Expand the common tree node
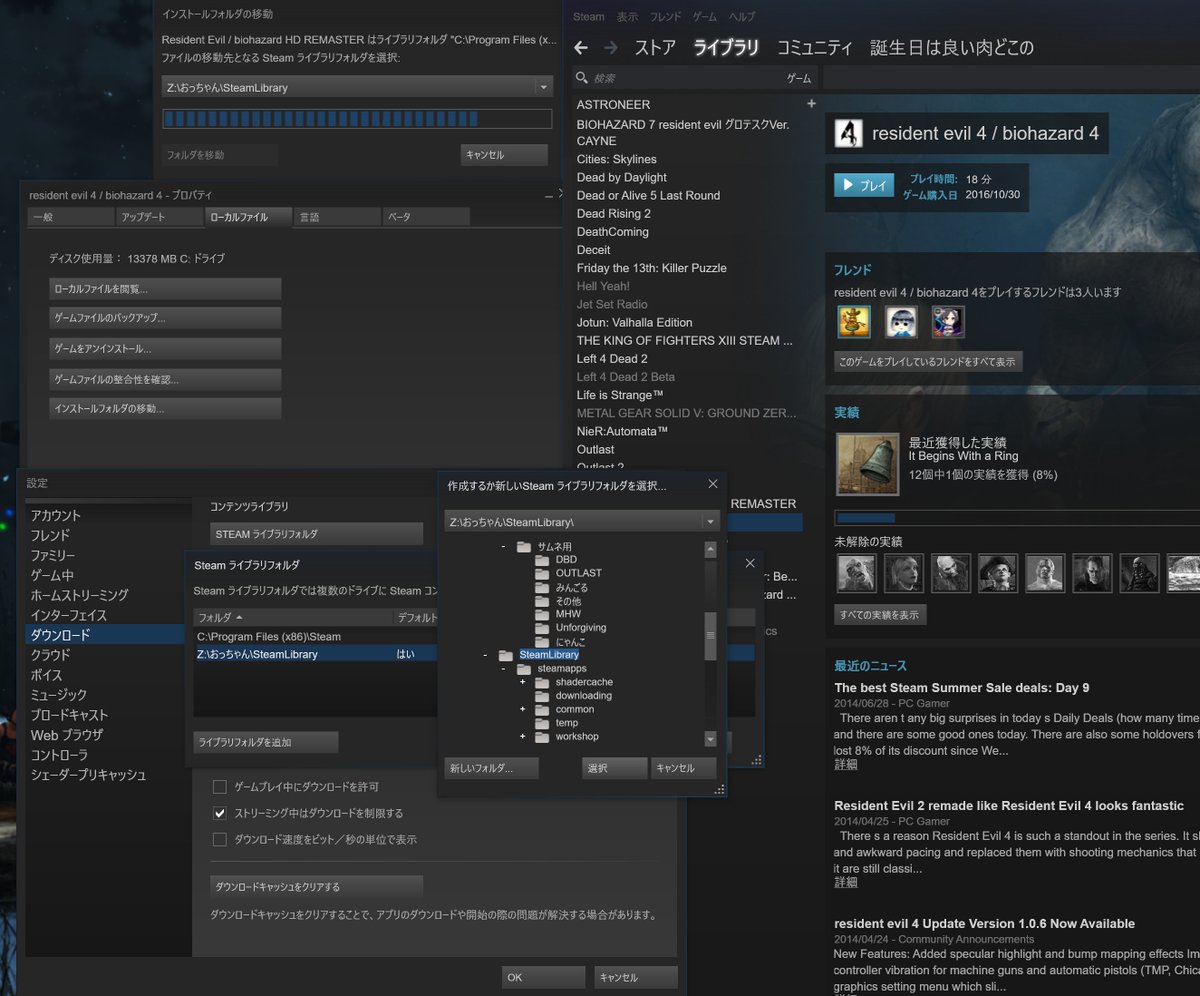1200x996 pixels. [x=522, y=709]
